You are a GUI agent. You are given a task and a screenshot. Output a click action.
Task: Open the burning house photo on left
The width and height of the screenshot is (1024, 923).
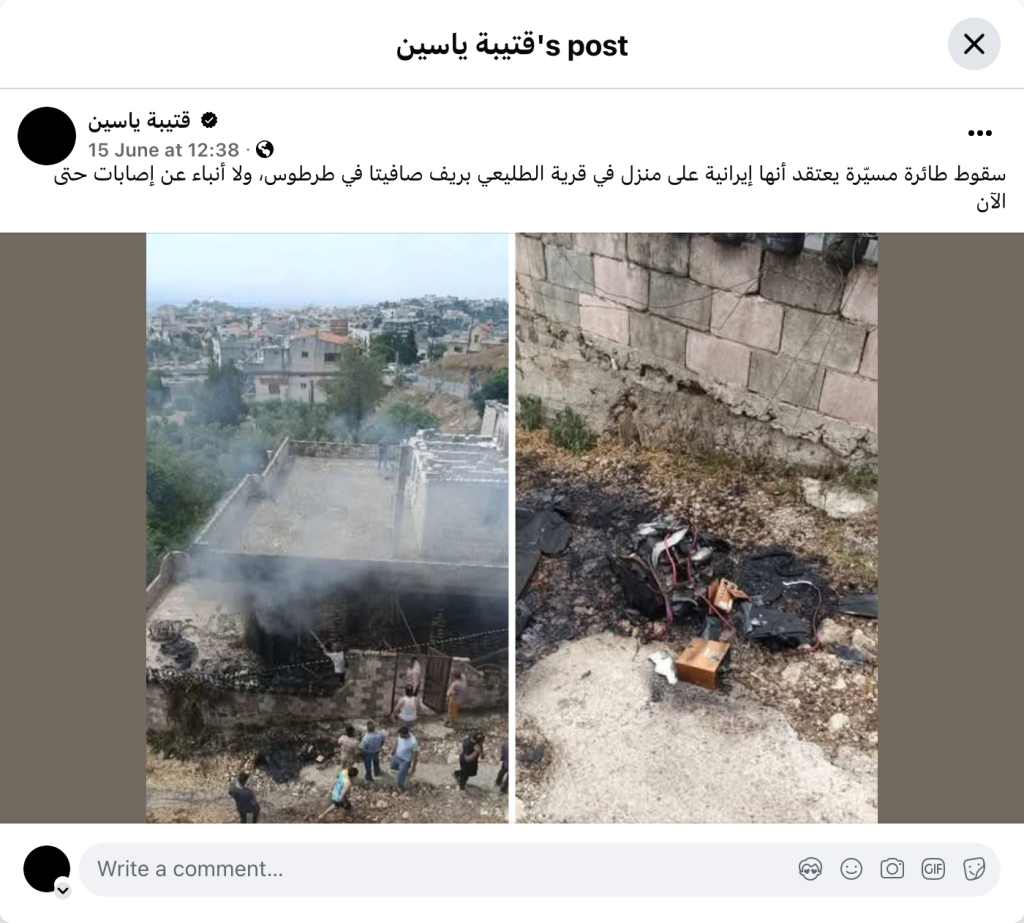point(327,528)
